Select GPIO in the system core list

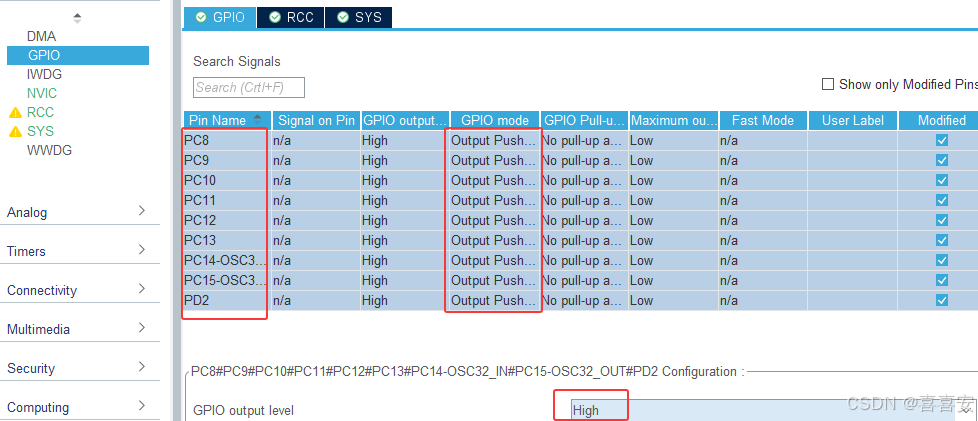(78, 56)
